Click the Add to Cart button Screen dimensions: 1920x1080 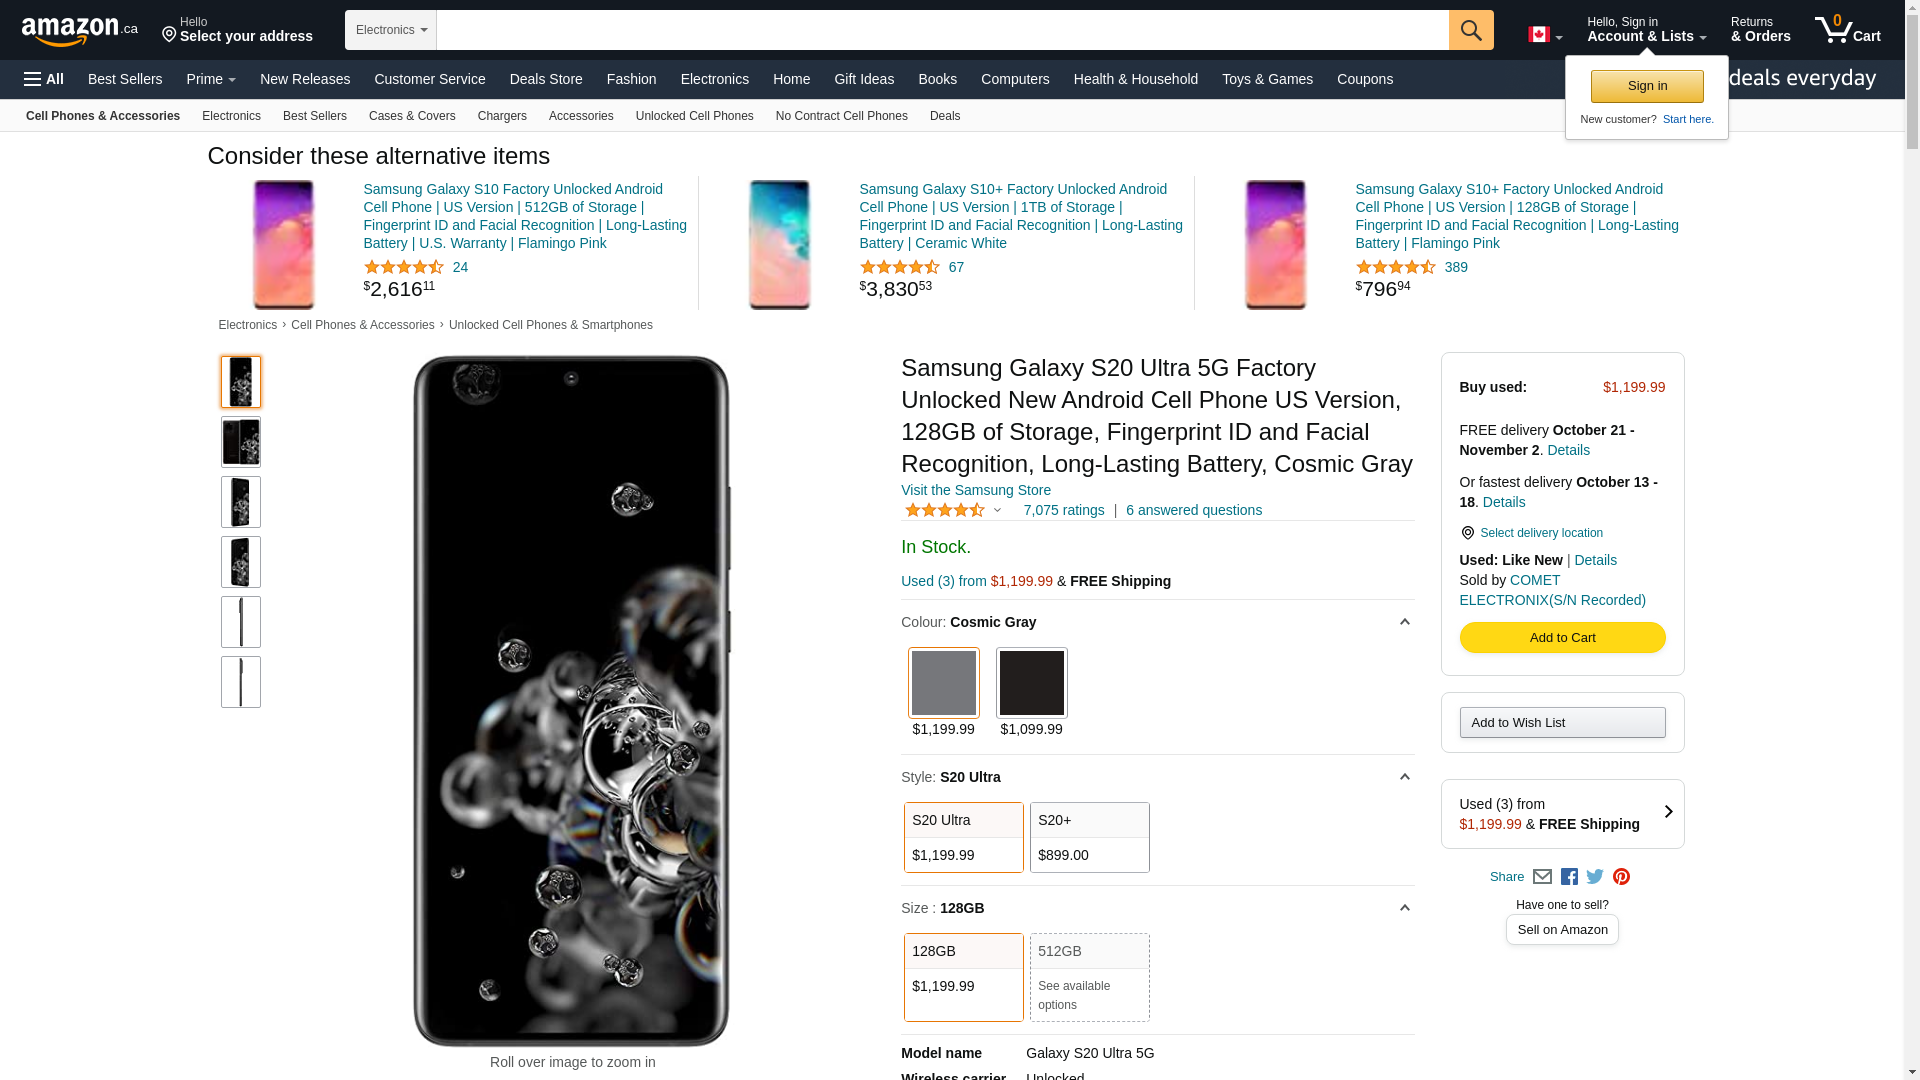tap(1561, 638)
